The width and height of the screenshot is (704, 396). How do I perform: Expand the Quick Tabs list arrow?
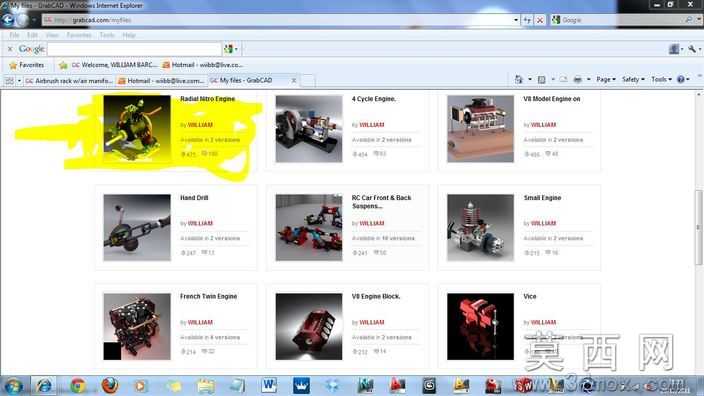pos(19,81)
